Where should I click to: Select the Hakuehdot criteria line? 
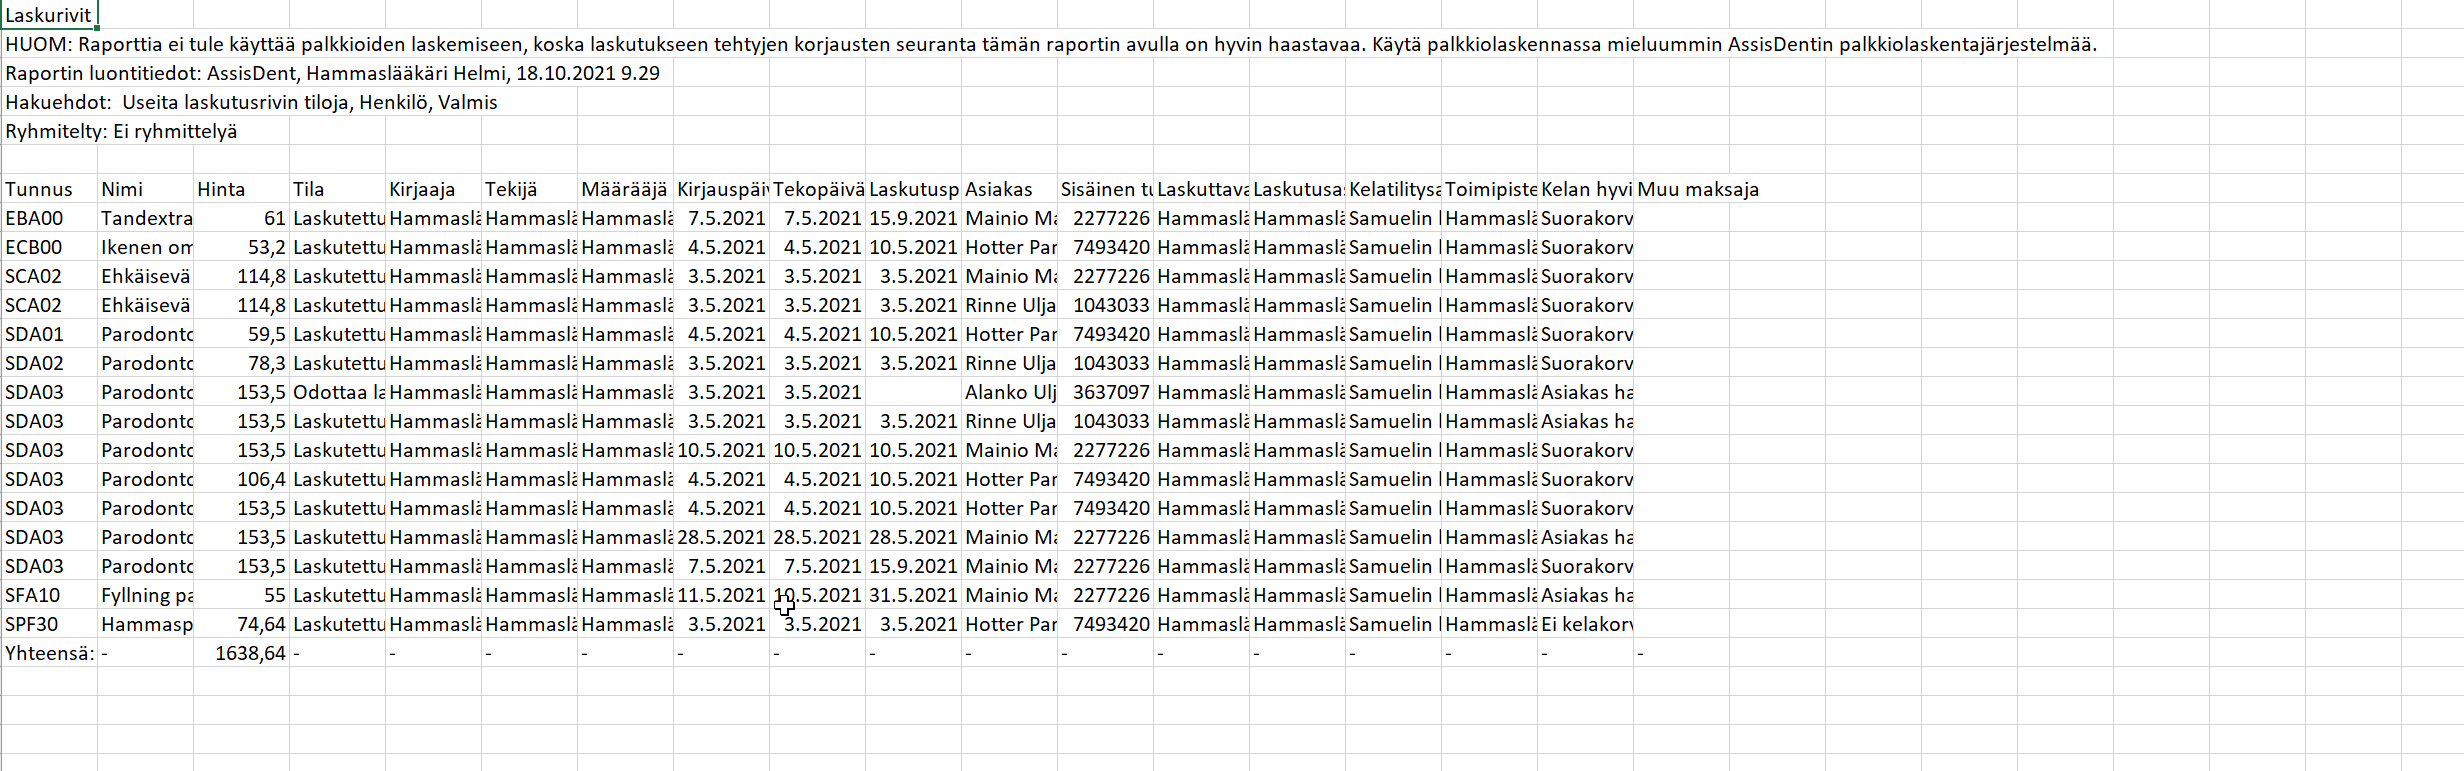coord(251,102)
